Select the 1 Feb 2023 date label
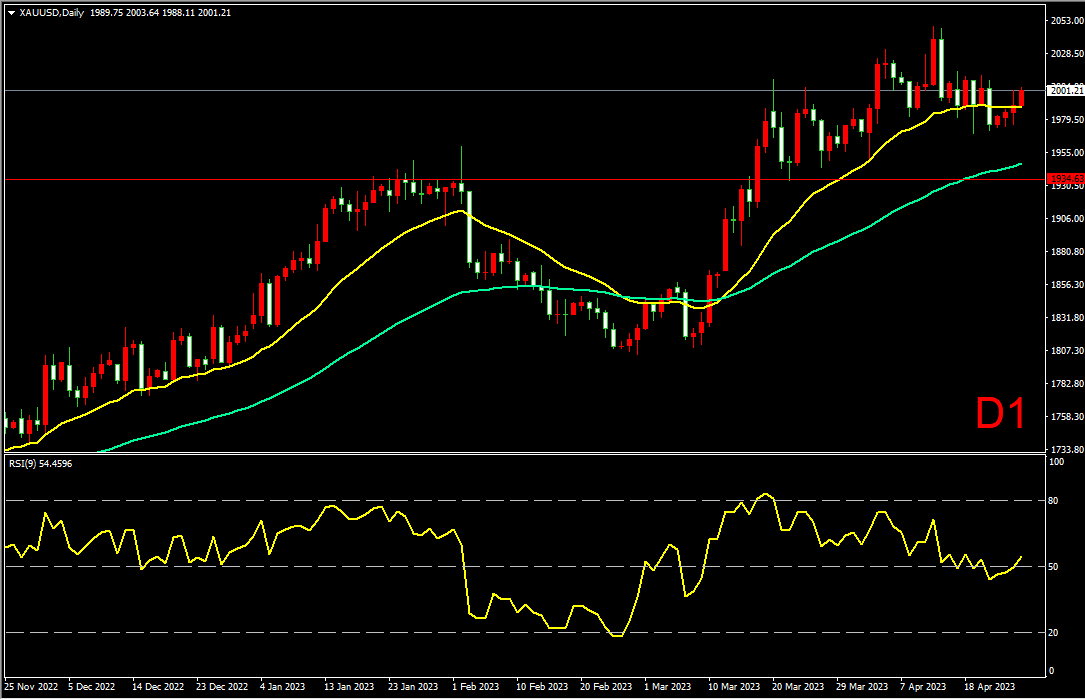This screenshot has height=700, width=1085. 475,687
